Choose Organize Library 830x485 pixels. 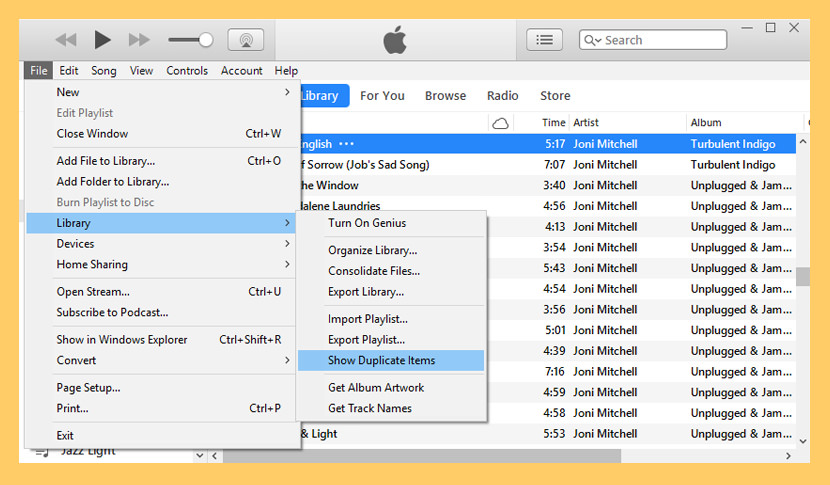click(x=391, y=250)
